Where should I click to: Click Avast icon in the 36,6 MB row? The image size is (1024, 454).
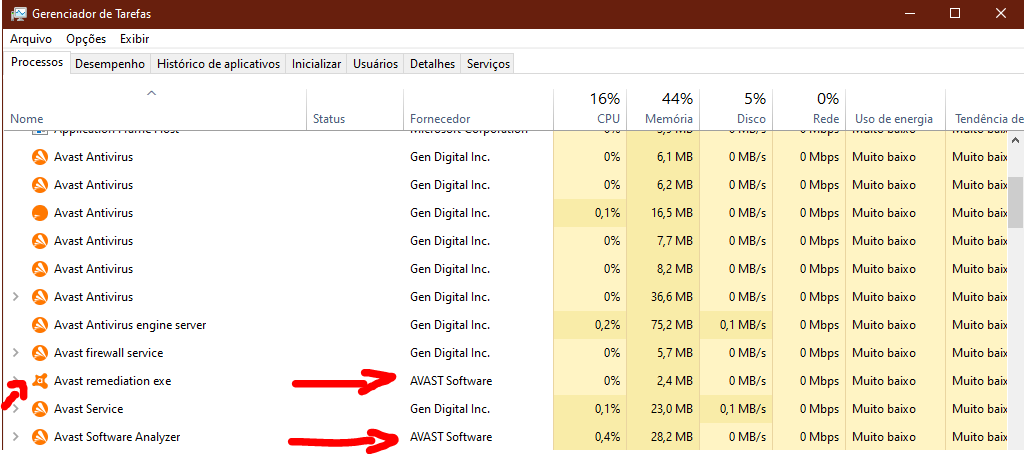(x=40, y=297)
